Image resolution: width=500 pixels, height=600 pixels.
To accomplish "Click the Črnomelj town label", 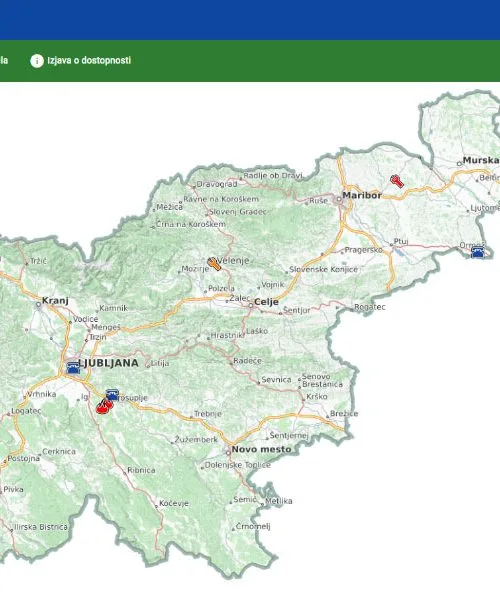I will point(253,526).
